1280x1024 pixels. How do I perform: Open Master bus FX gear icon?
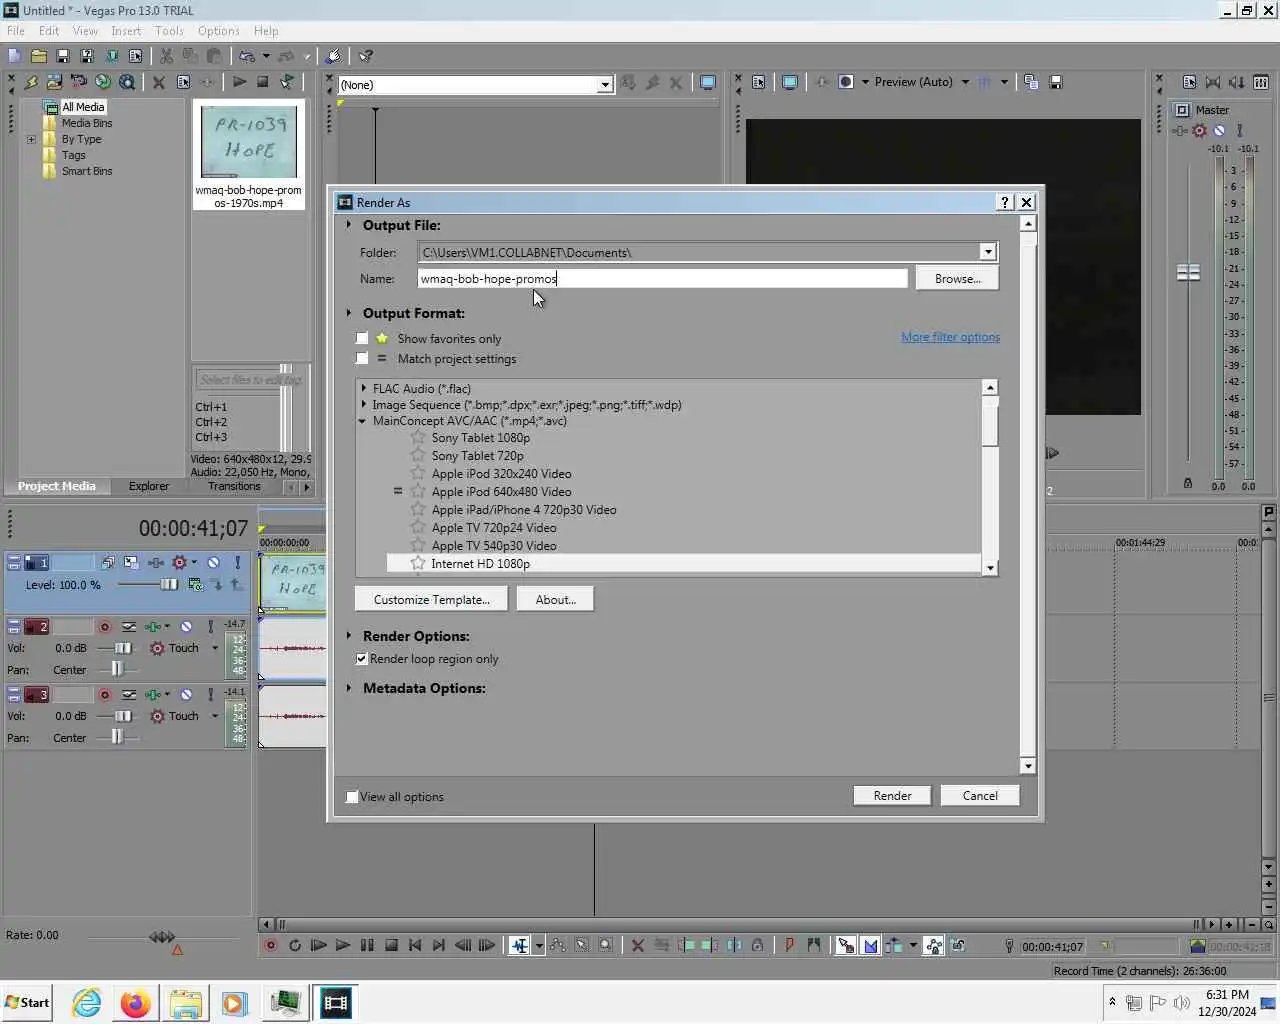point(1199,131)
